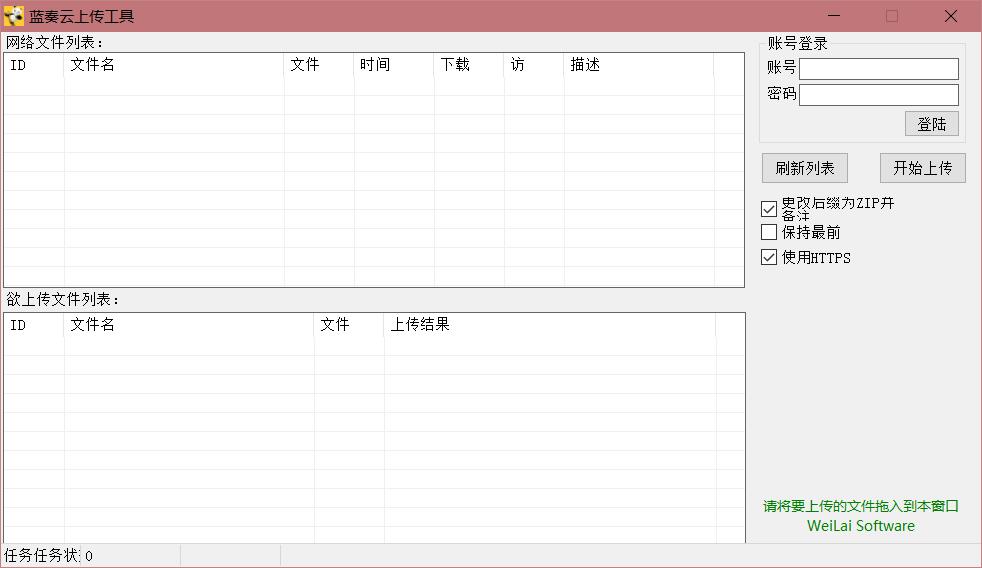The image size is (982, 568).
Task: Click the 账号 account input field
Action: 878,68
